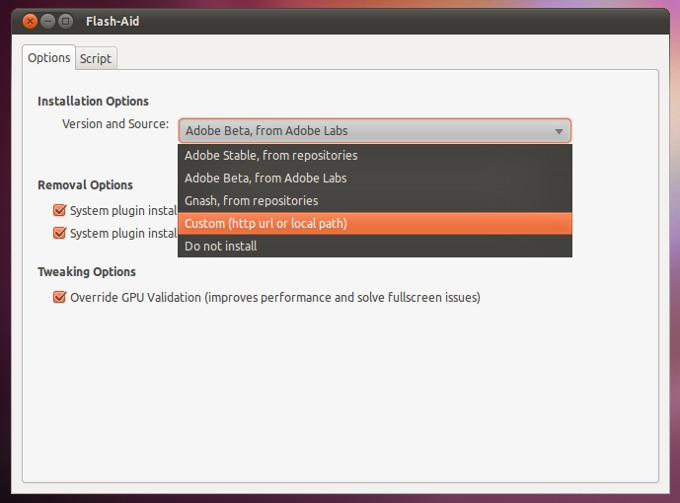Click the Installation Options heading
680x503 pixels.
(x=93, y=101)
